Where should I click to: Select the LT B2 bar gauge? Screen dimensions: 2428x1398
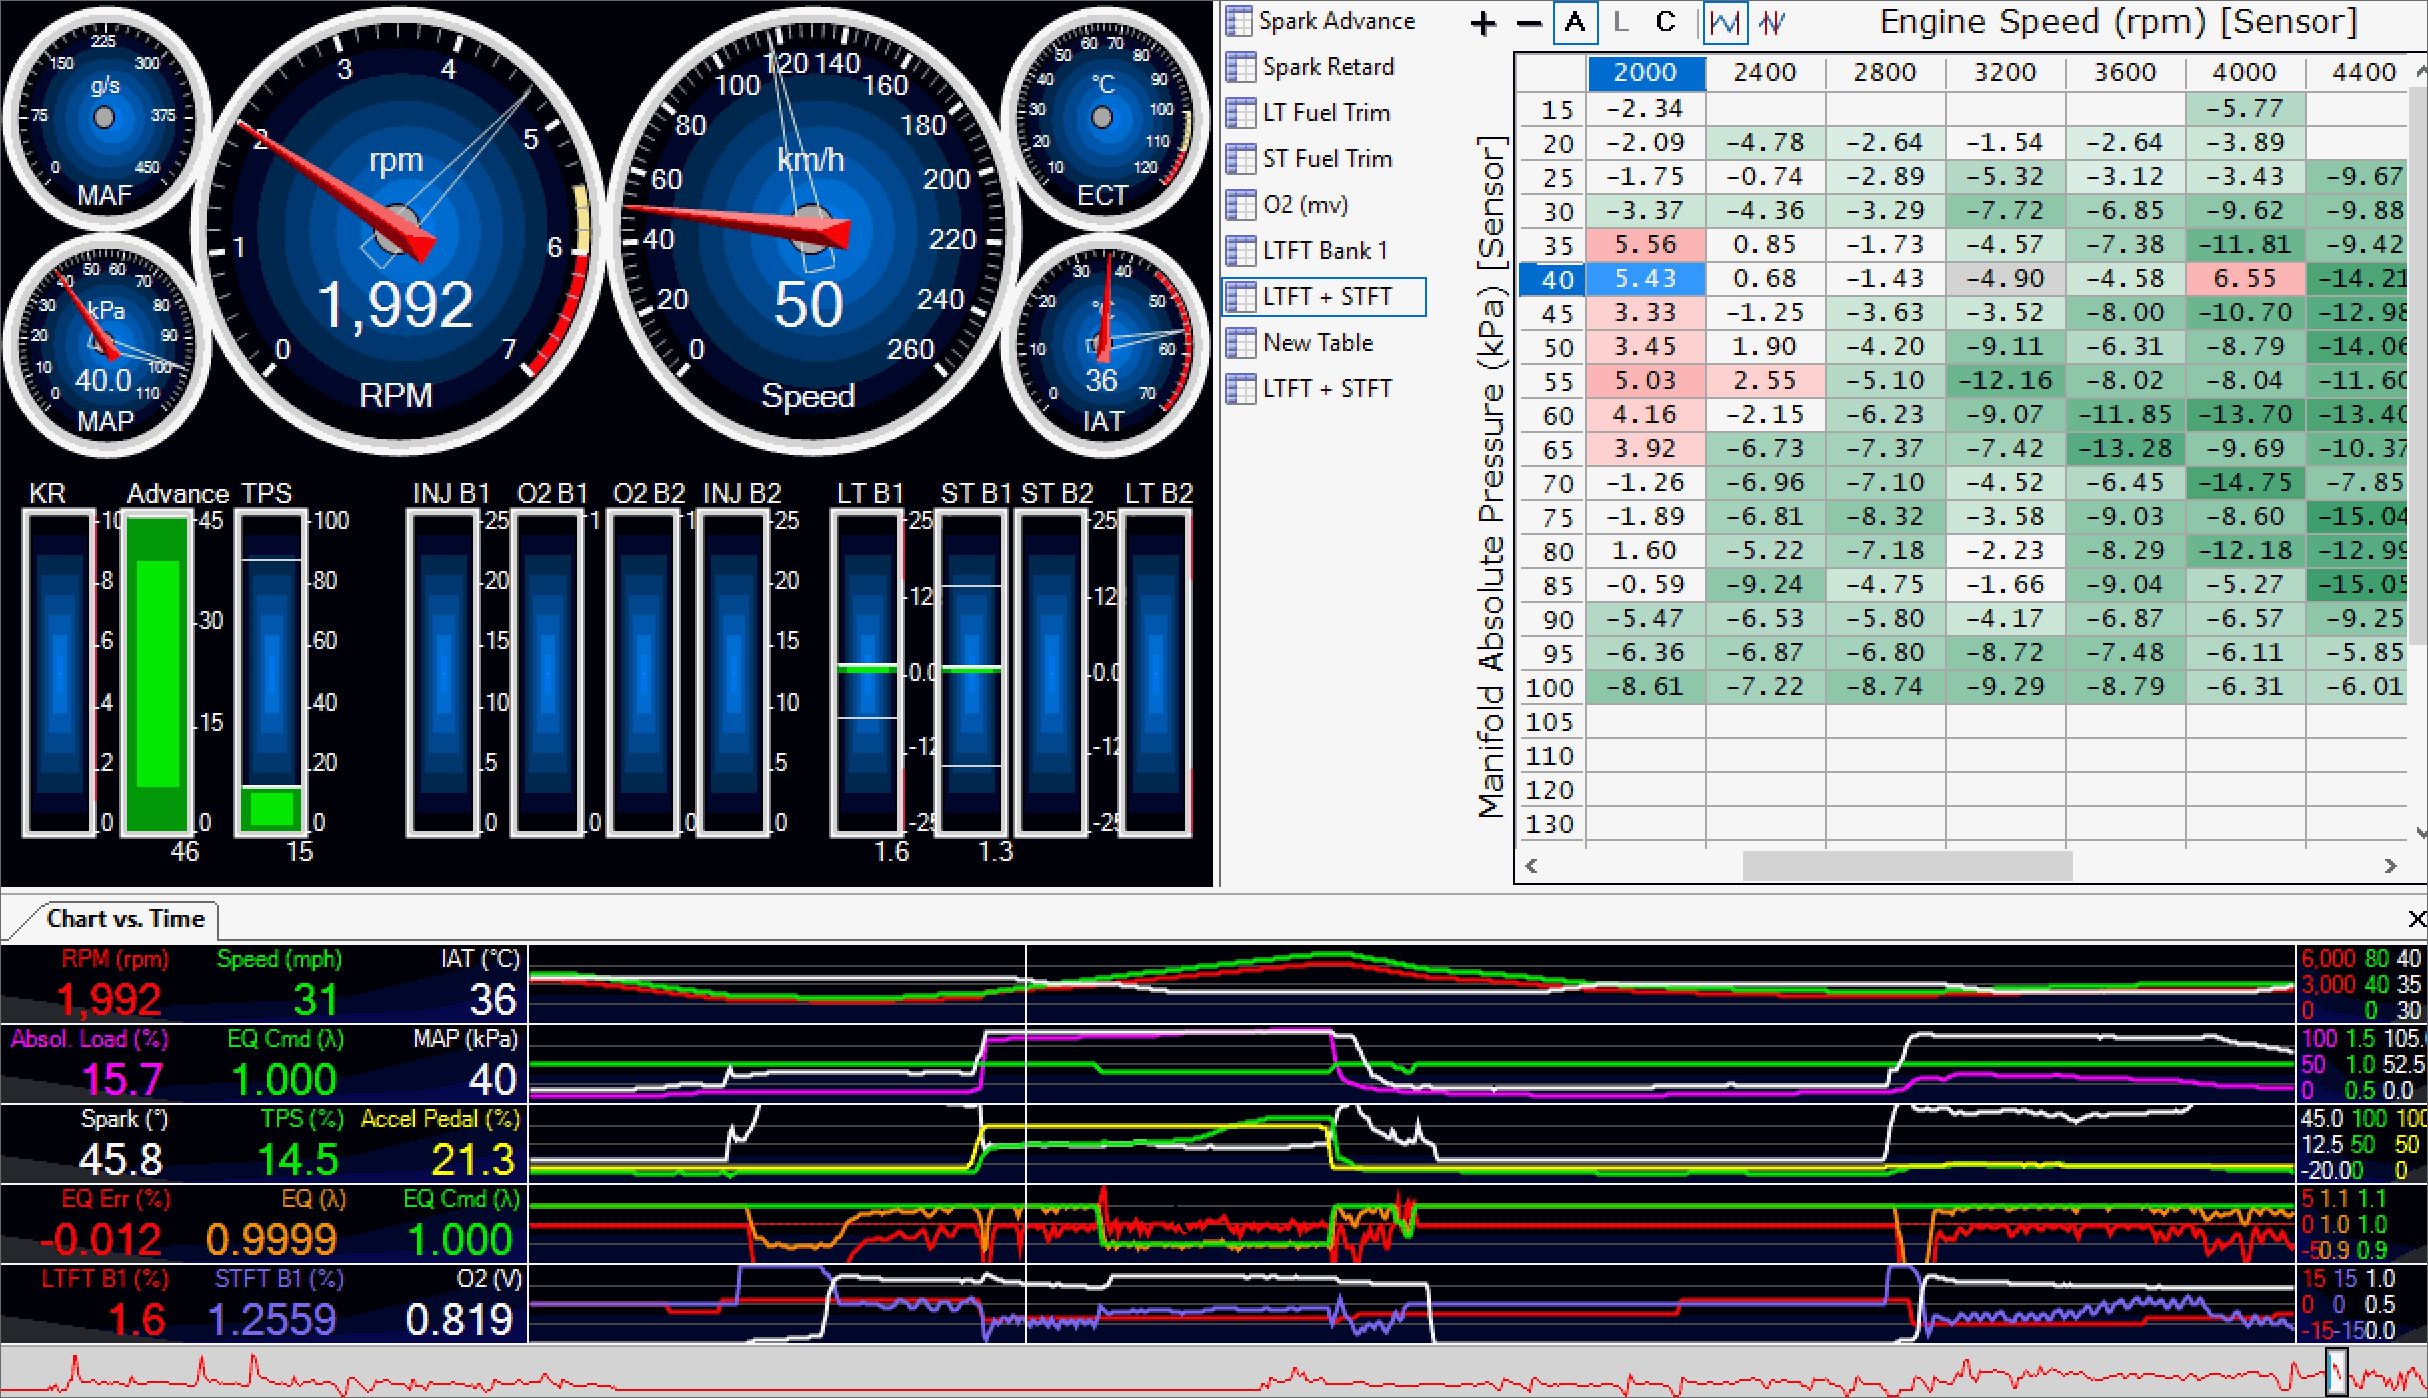click(1155, 673)
